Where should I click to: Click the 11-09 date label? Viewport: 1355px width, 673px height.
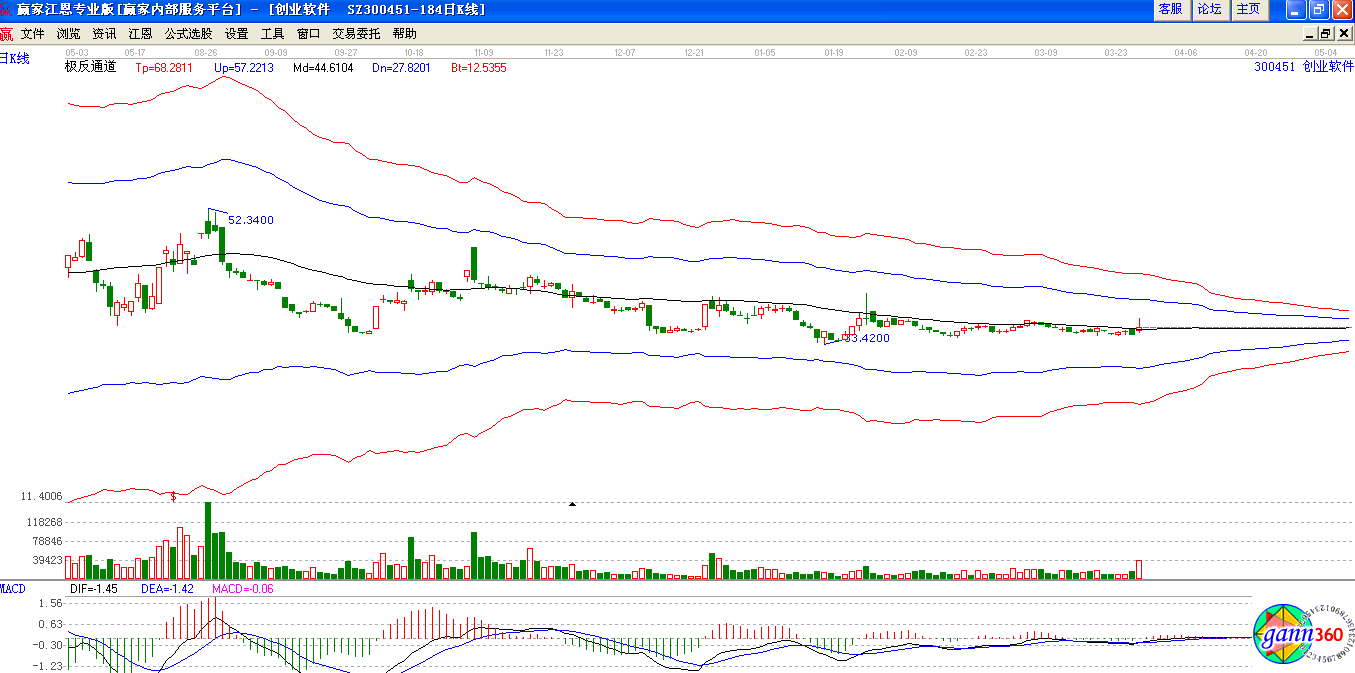484,51
